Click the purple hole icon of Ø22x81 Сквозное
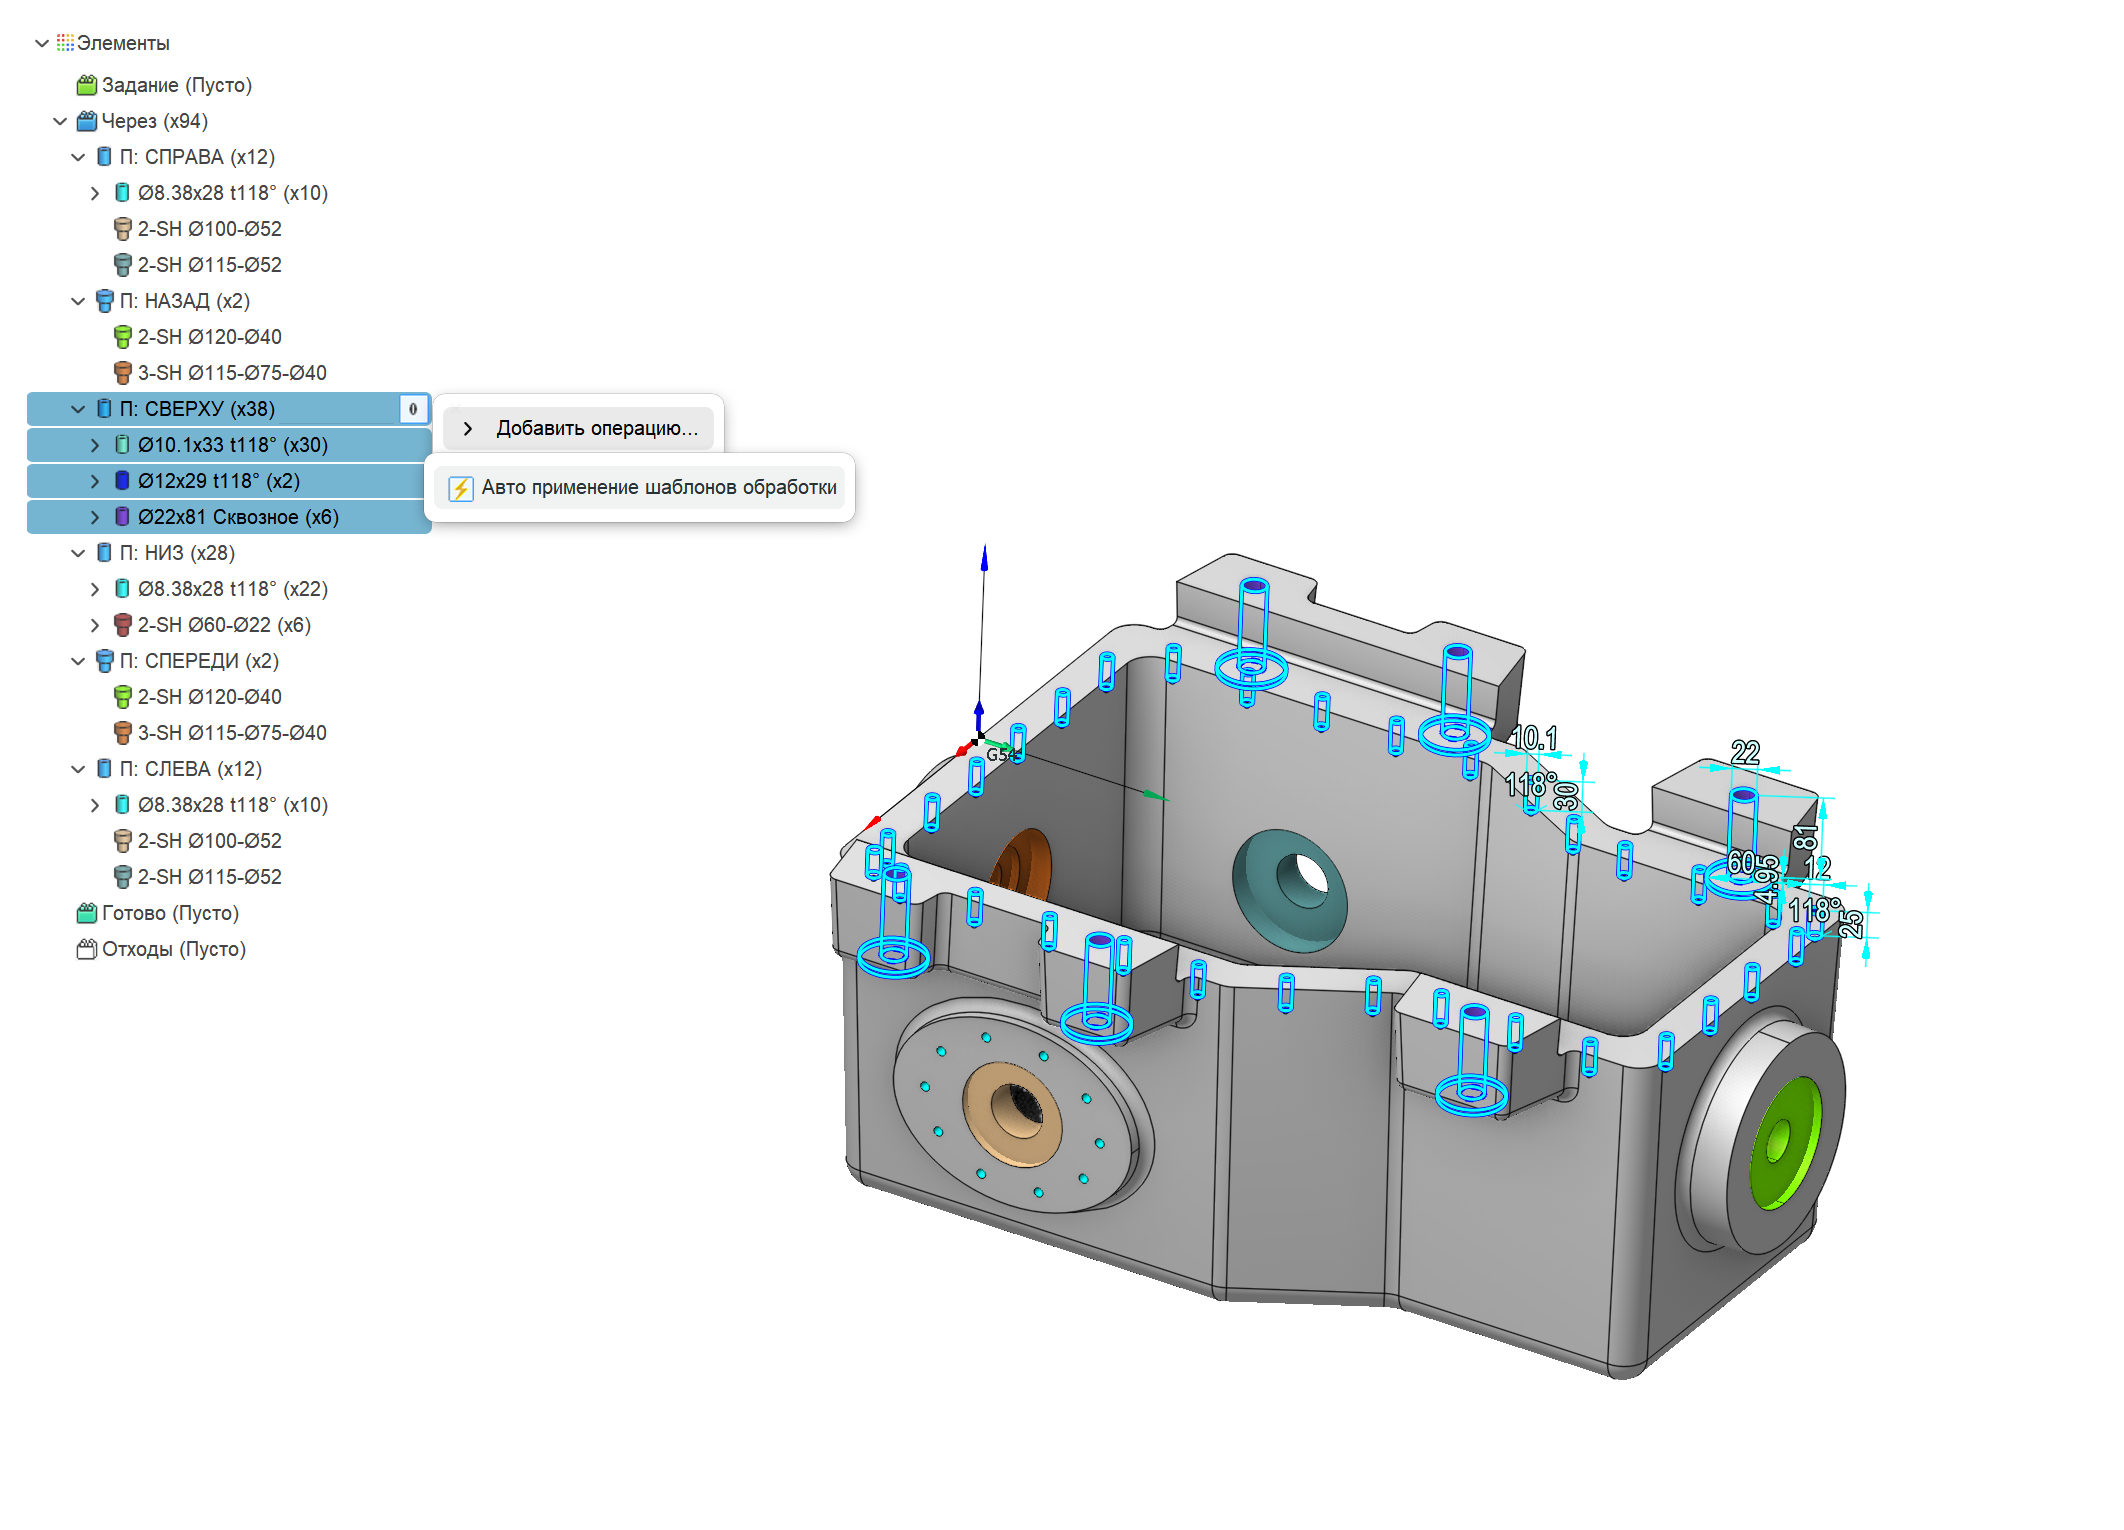Screen dimensions: 2124x1530 [122, 517]
